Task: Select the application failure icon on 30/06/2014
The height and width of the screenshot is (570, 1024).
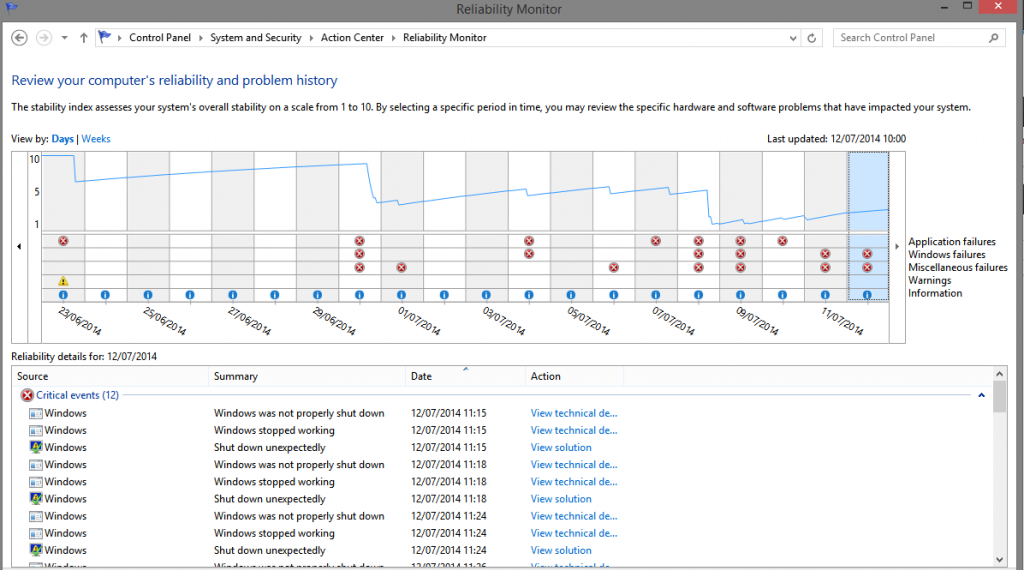Action: (x=359, y=241)
